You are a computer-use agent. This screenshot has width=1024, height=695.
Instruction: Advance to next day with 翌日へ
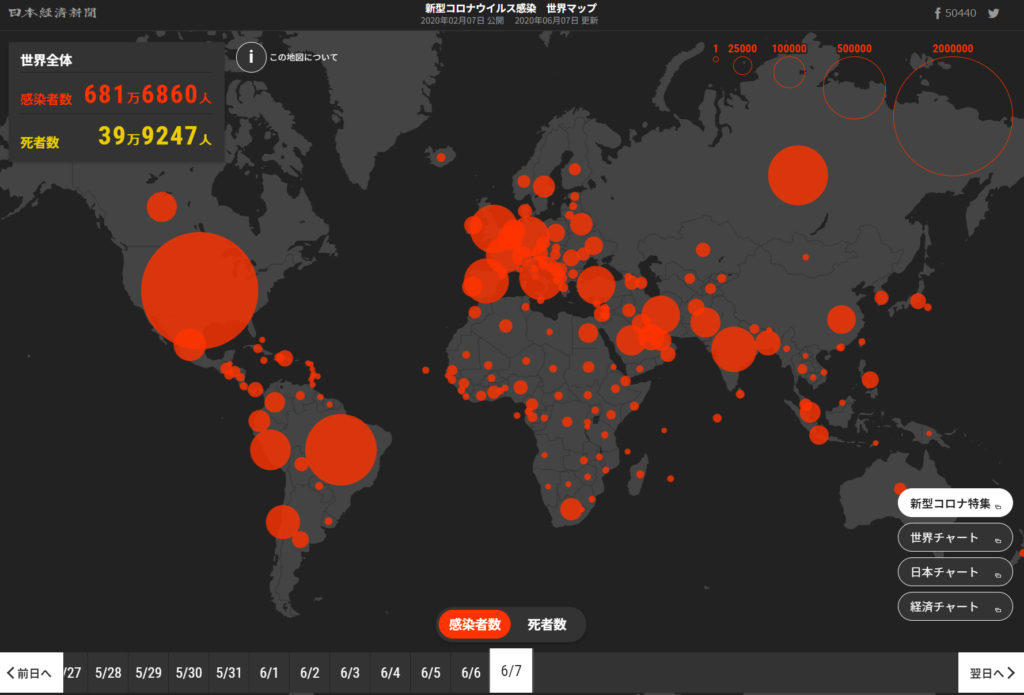[x=990, y=673]
